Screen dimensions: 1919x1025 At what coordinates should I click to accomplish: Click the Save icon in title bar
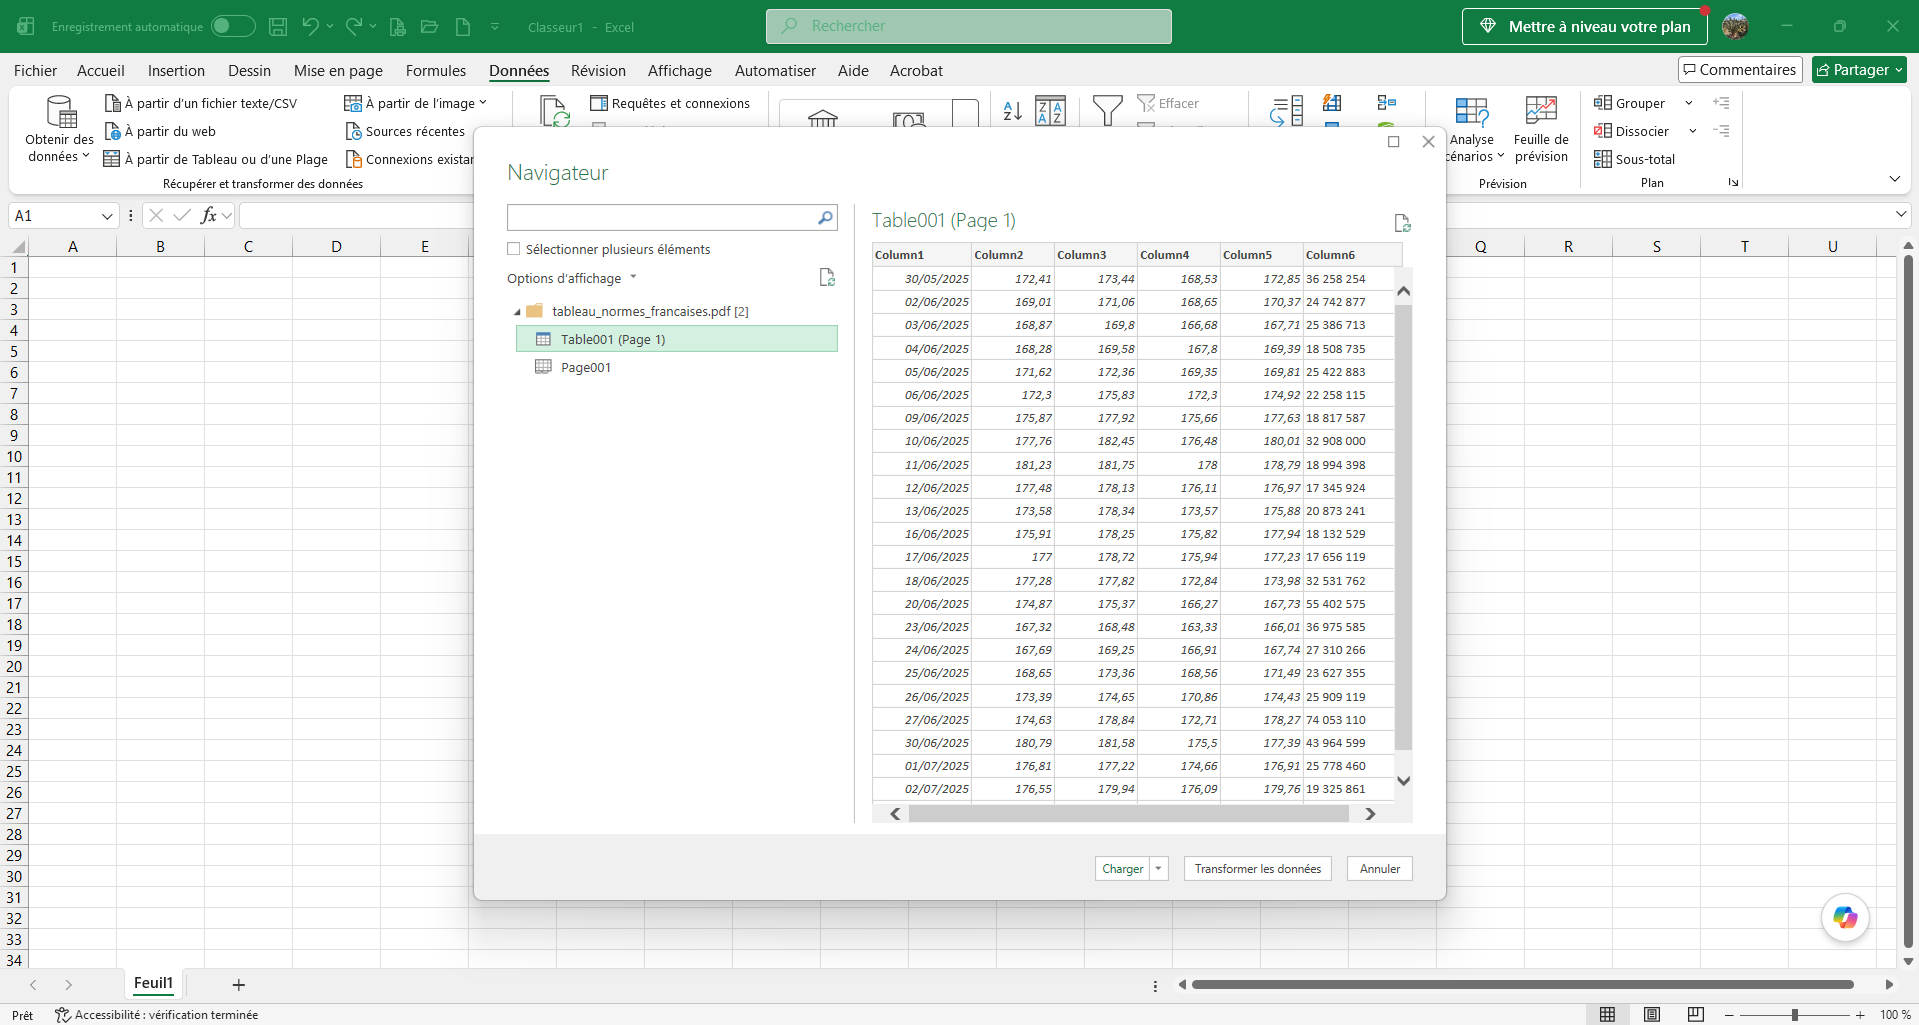tap(278, 27)
